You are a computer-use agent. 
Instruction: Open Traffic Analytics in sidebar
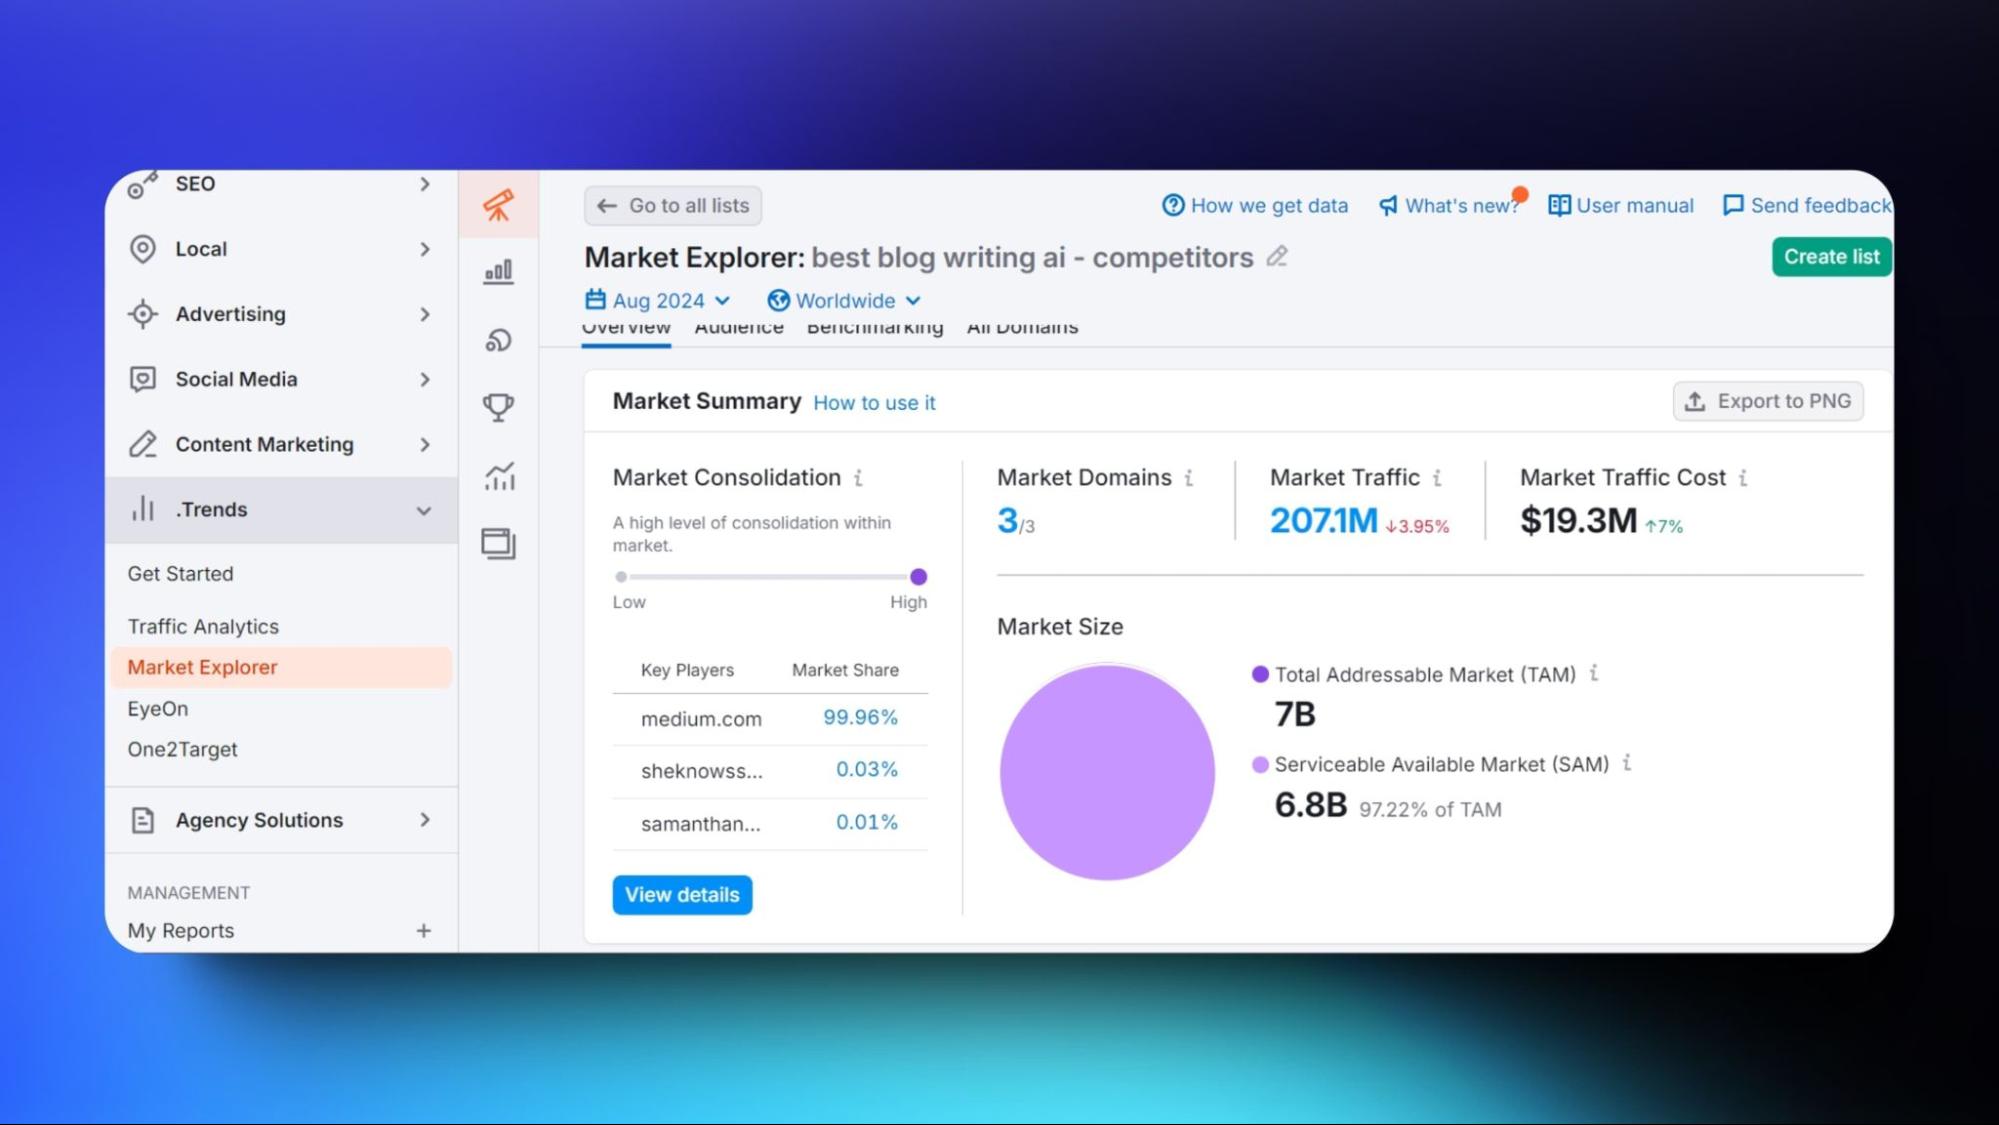coord(203,627)
